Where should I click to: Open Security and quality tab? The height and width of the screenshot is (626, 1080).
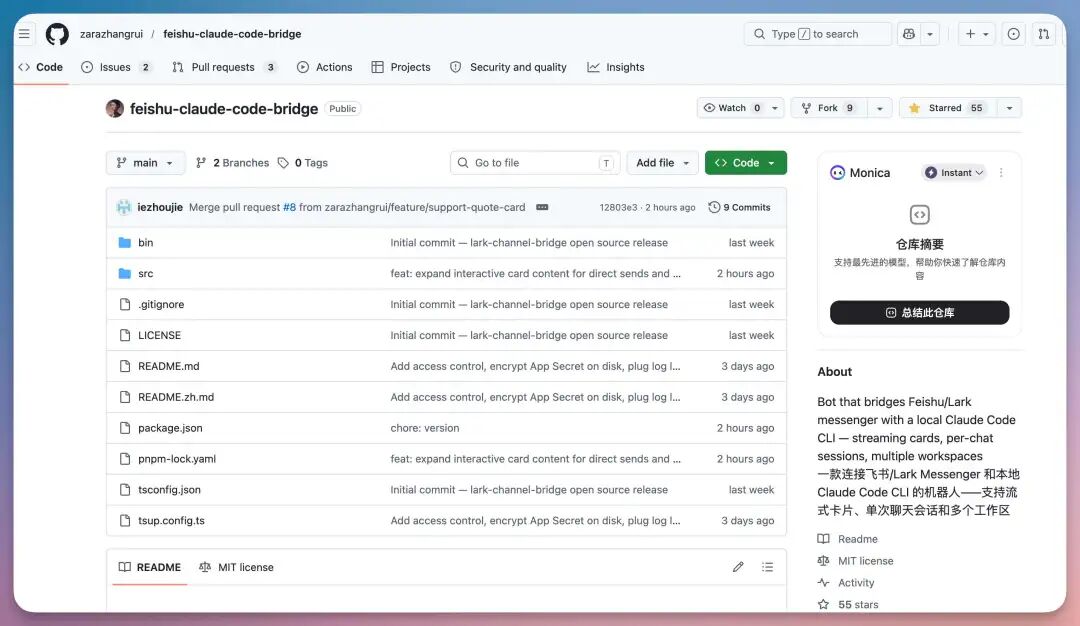508,67
